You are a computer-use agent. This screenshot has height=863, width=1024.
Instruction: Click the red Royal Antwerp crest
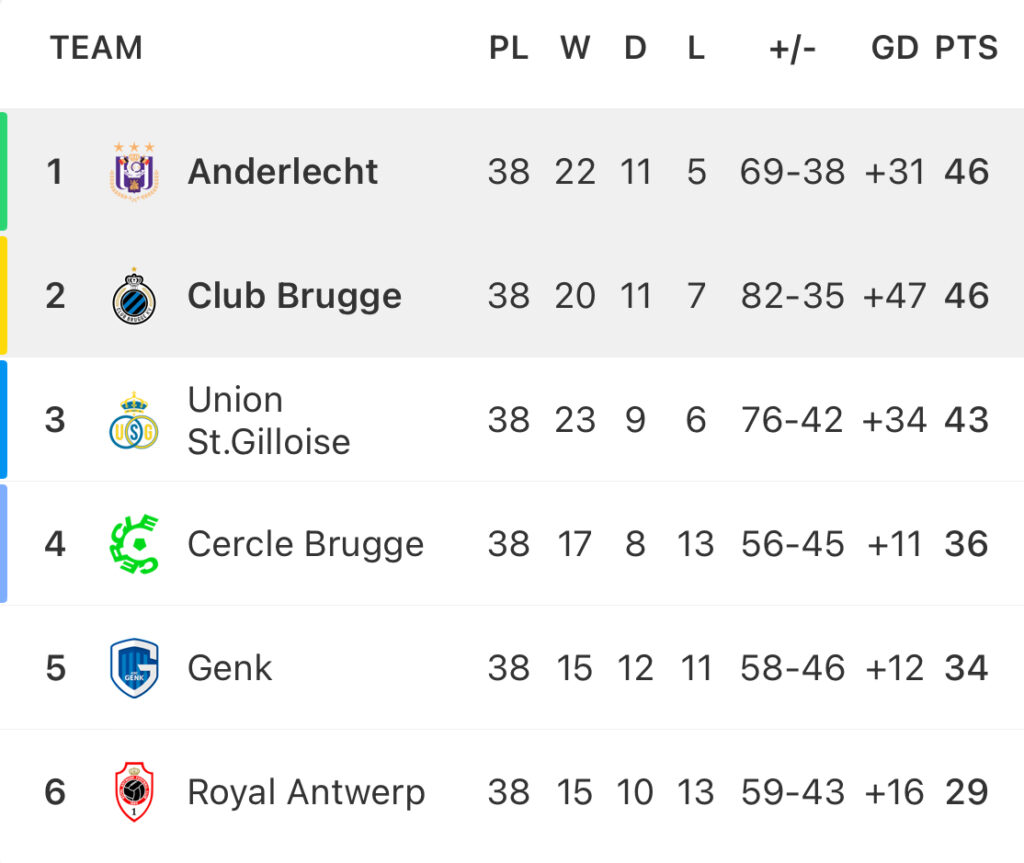134,792
